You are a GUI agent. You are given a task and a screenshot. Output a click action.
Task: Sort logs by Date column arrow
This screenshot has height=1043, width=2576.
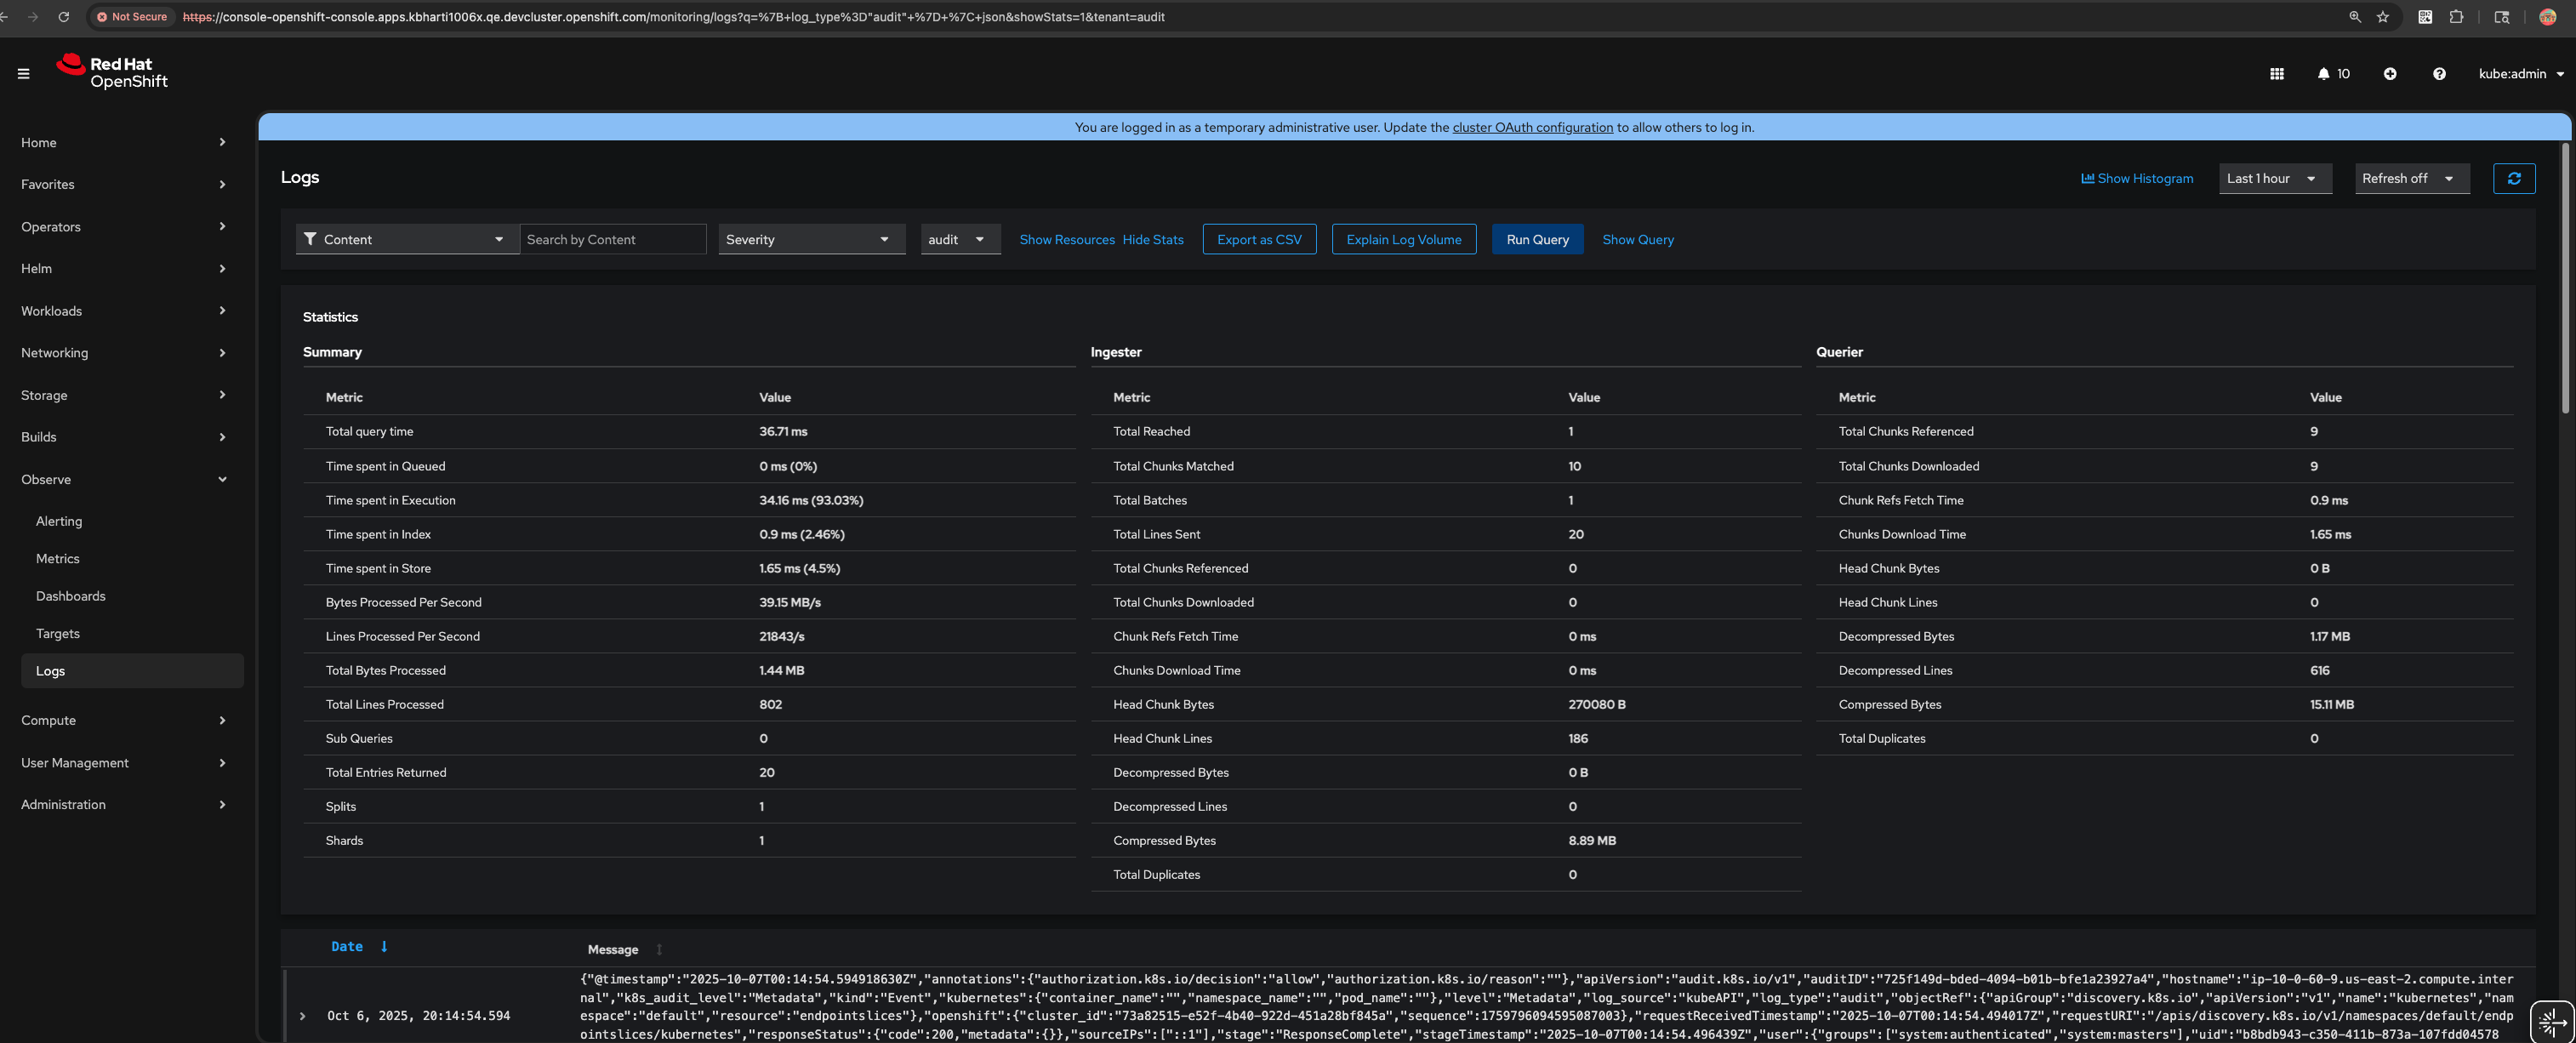[384, 946]
